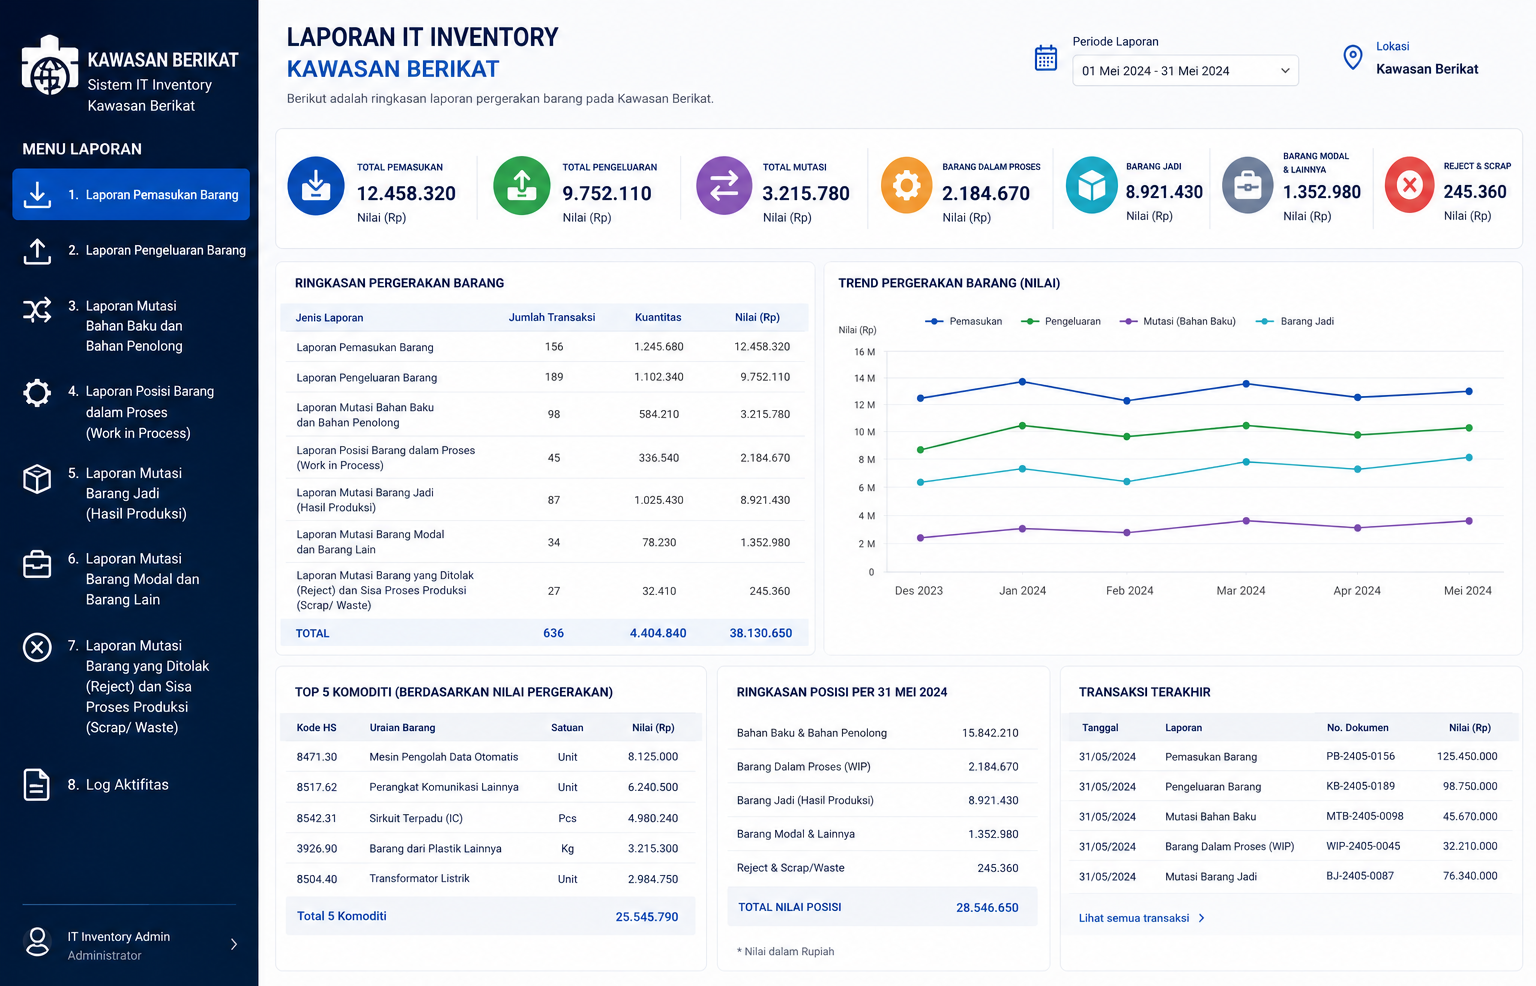Toggle Pemasukan series in chart legend
Screen dimensions: 1536x986
(x=964, y=321)
